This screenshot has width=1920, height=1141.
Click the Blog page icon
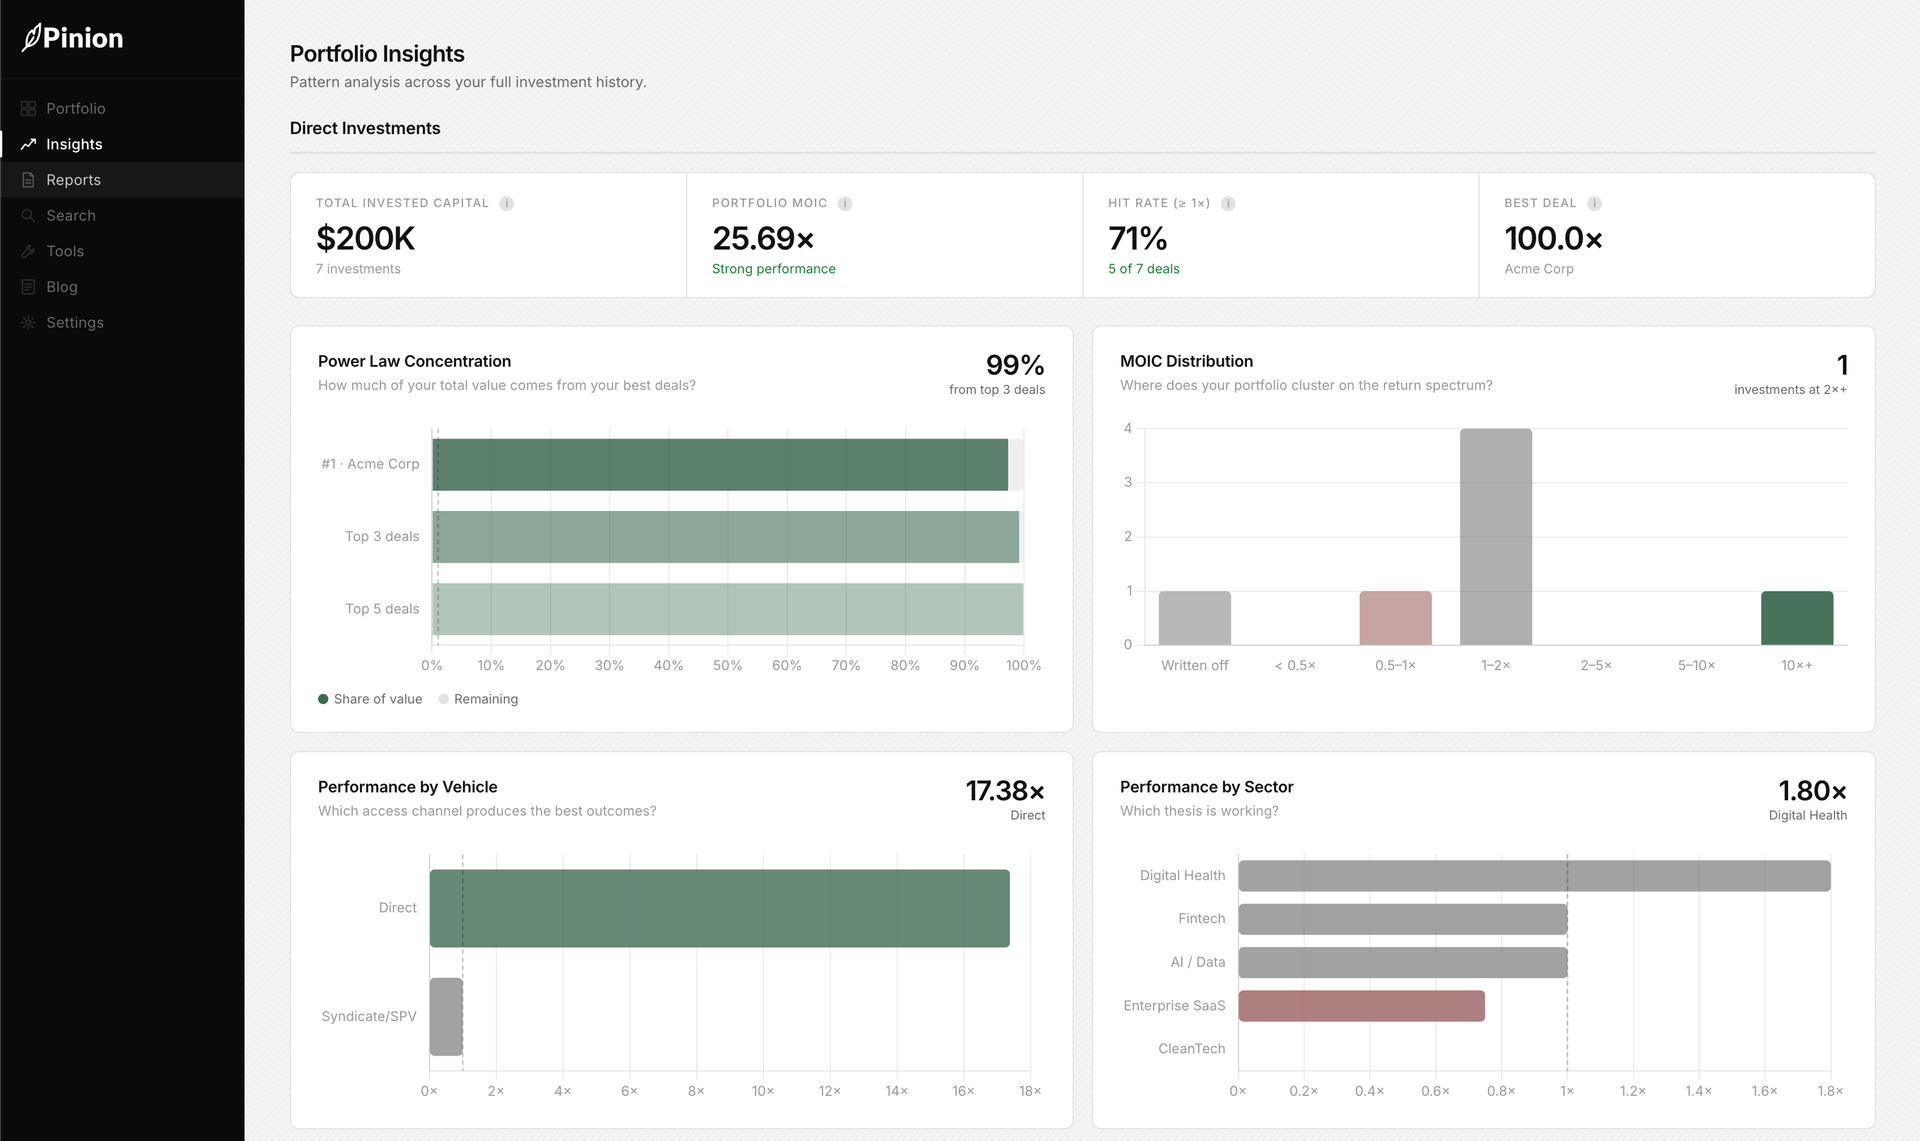[28, 287]
